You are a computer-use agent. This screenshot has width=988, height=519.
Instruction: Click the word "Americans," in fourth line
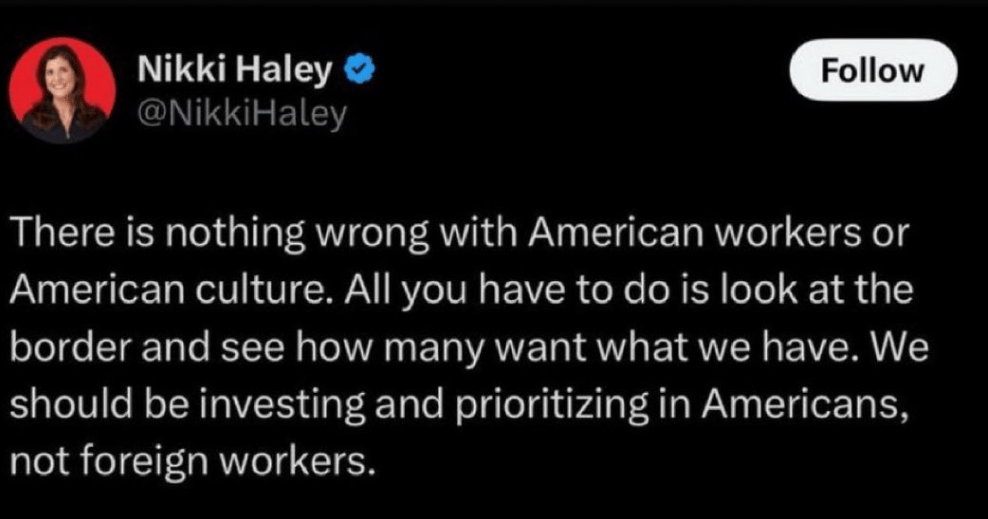click(806, 406)
